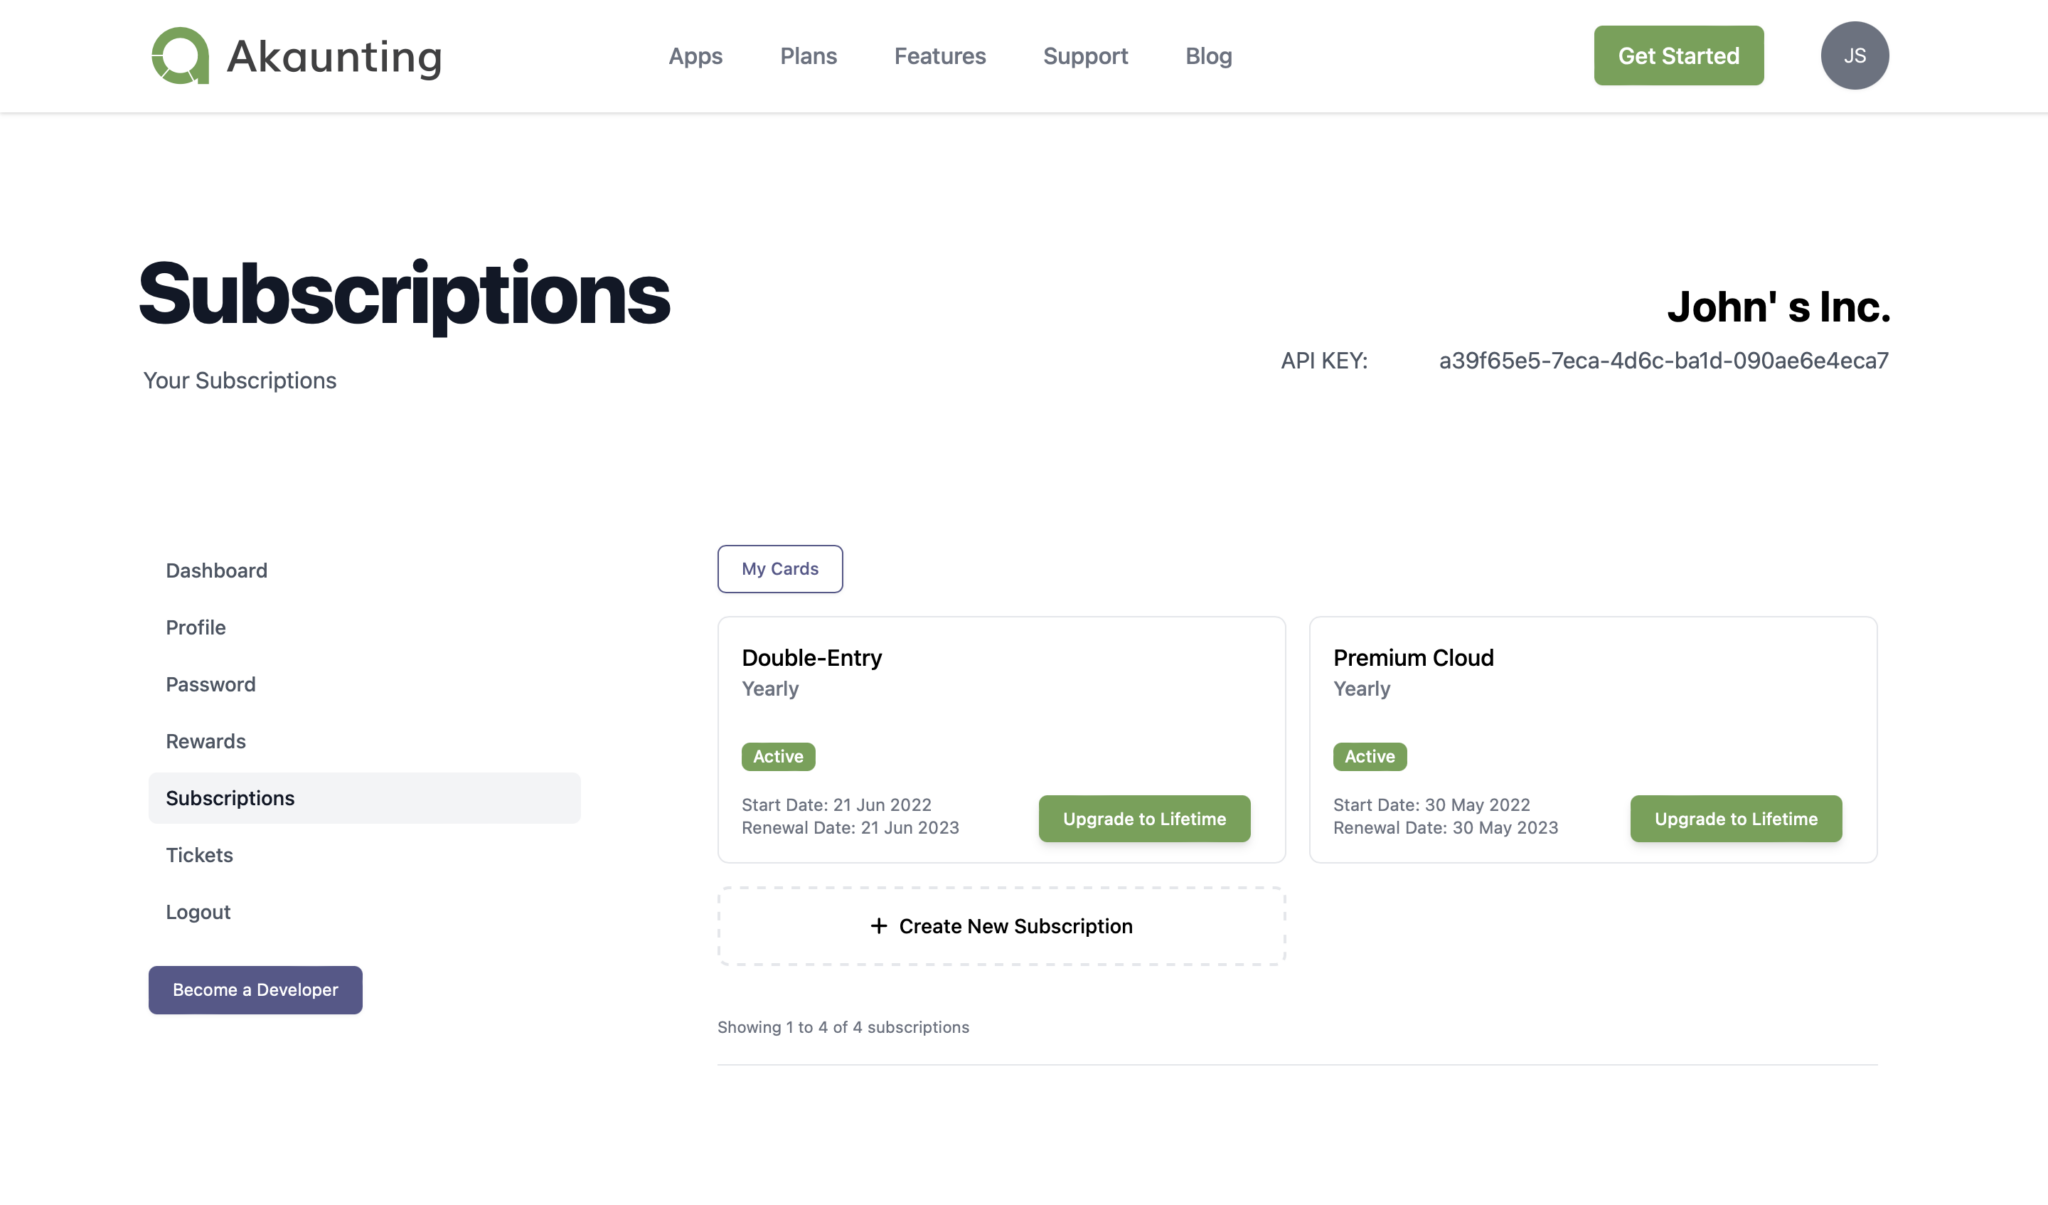The height and width of the screenshot is (1205, 2048).
Task: Open the Apps section
Action: point(696,56)
